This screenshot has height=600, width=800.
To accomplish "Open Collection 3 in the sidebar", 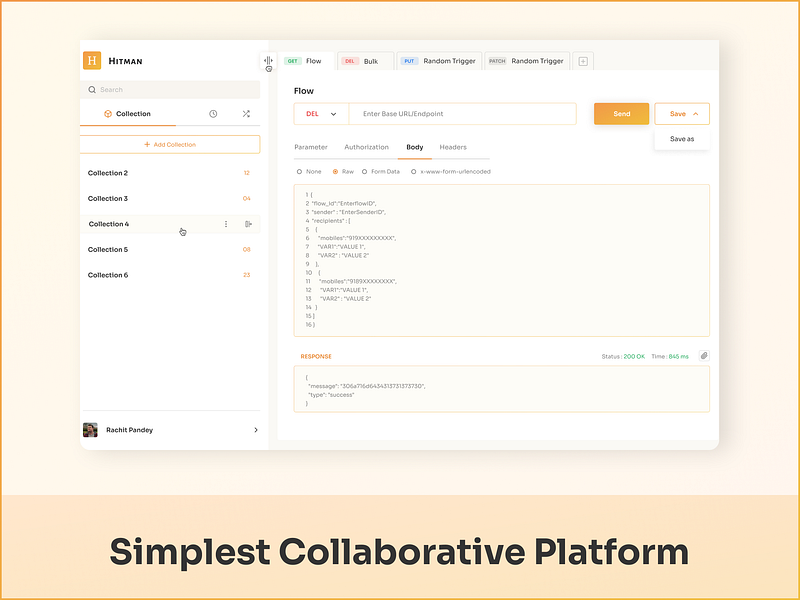I will tap(170, 198).
